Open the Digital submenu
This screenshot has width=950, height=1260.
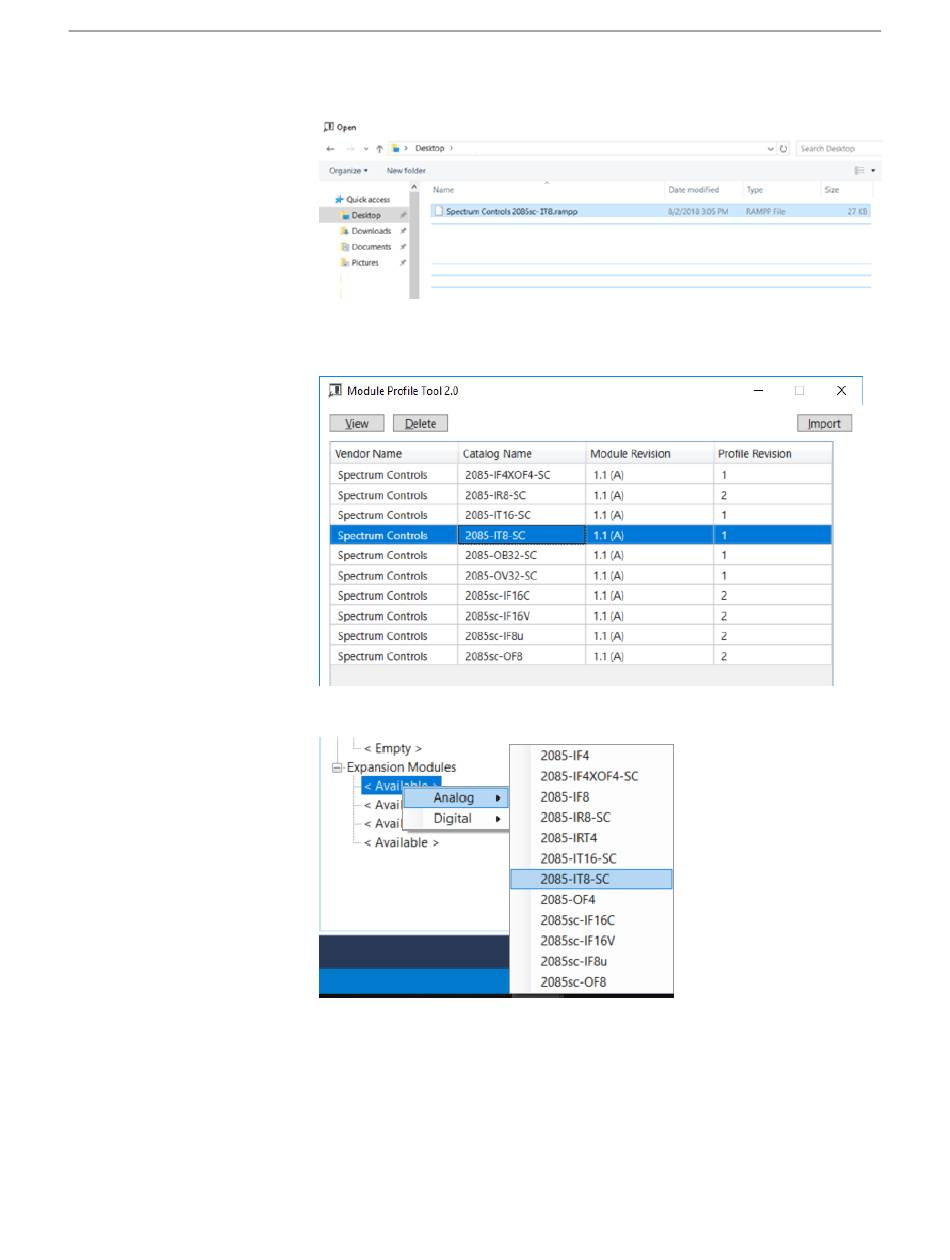coord(455,819)
